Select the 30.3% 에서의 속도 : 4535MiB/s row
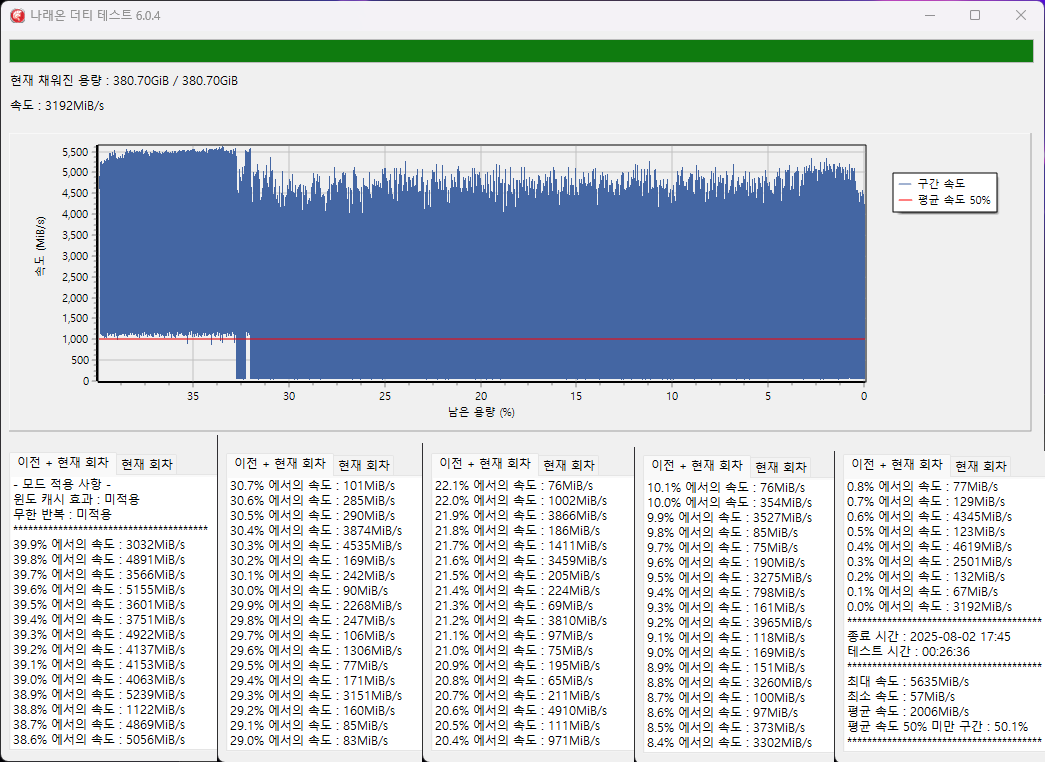The height and width of the screenshot is (762, 1045). (316, 545)
